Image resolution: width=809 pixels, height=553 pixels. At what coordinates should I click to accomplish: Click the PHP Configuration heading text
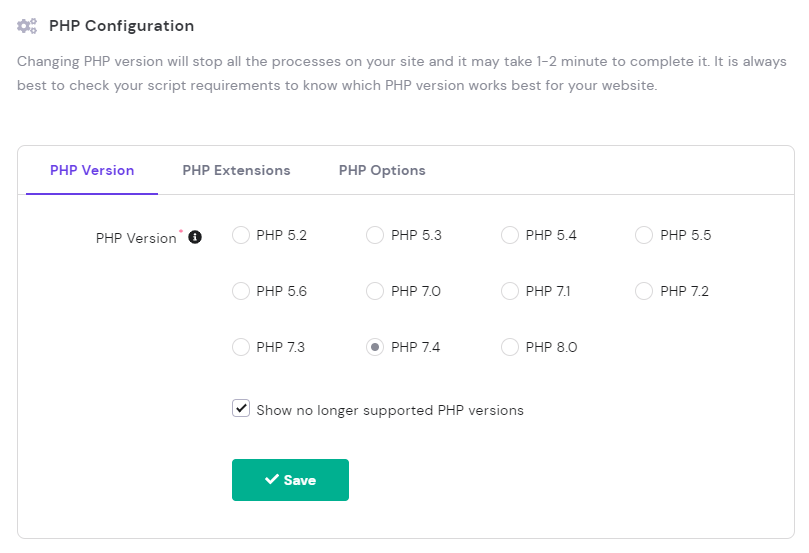pos(121,26)
